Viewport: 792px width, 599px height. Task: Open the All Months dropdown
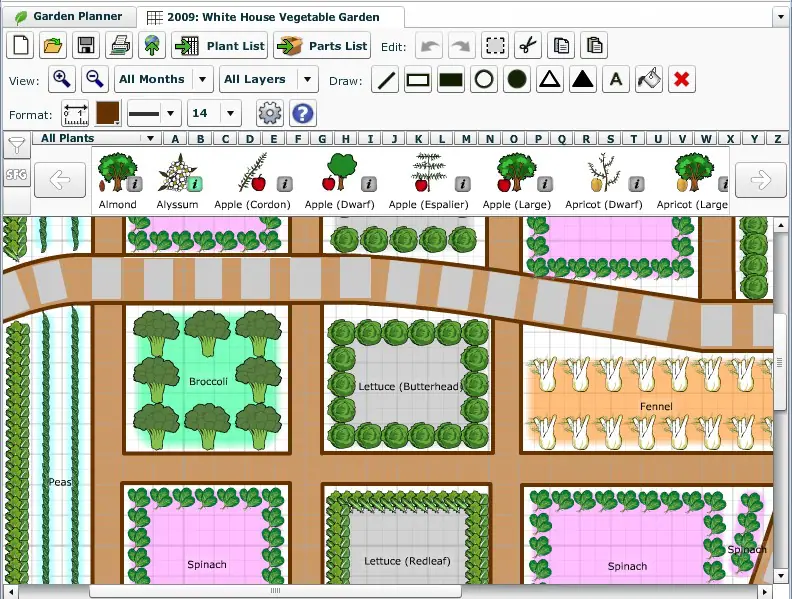click(164, 79)
